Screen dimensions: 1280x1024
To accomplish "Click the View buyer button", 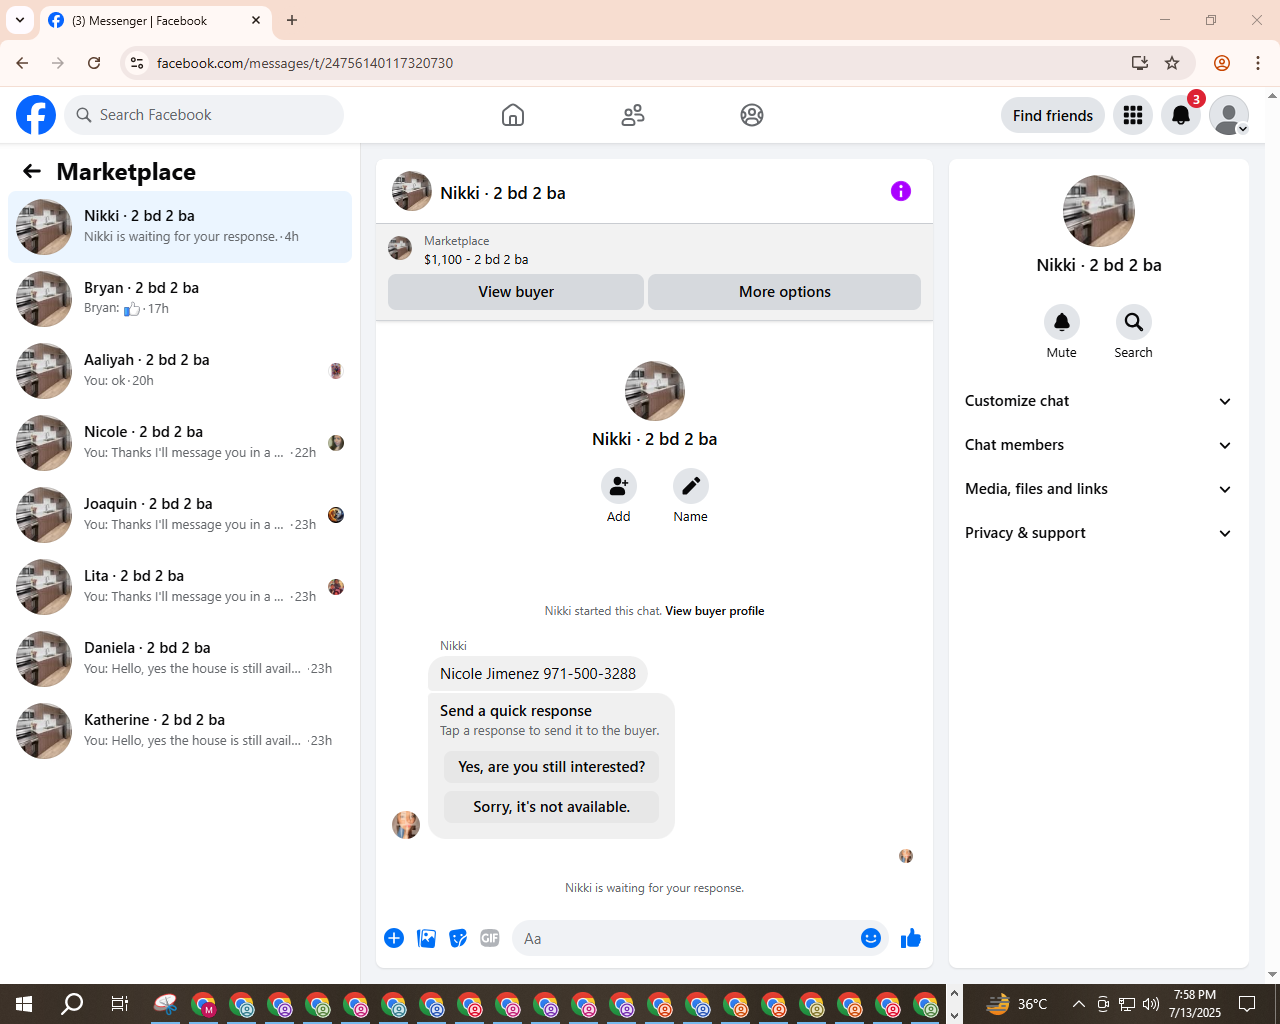I will [516, 292].
